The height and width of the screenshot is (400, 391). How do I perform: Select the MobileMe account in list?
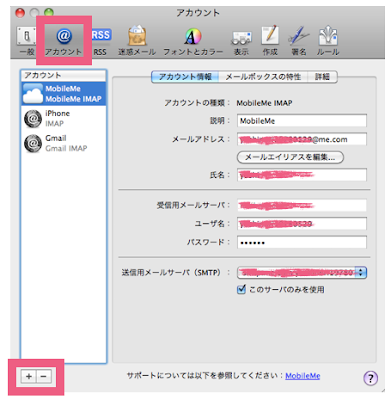(64, 94)
